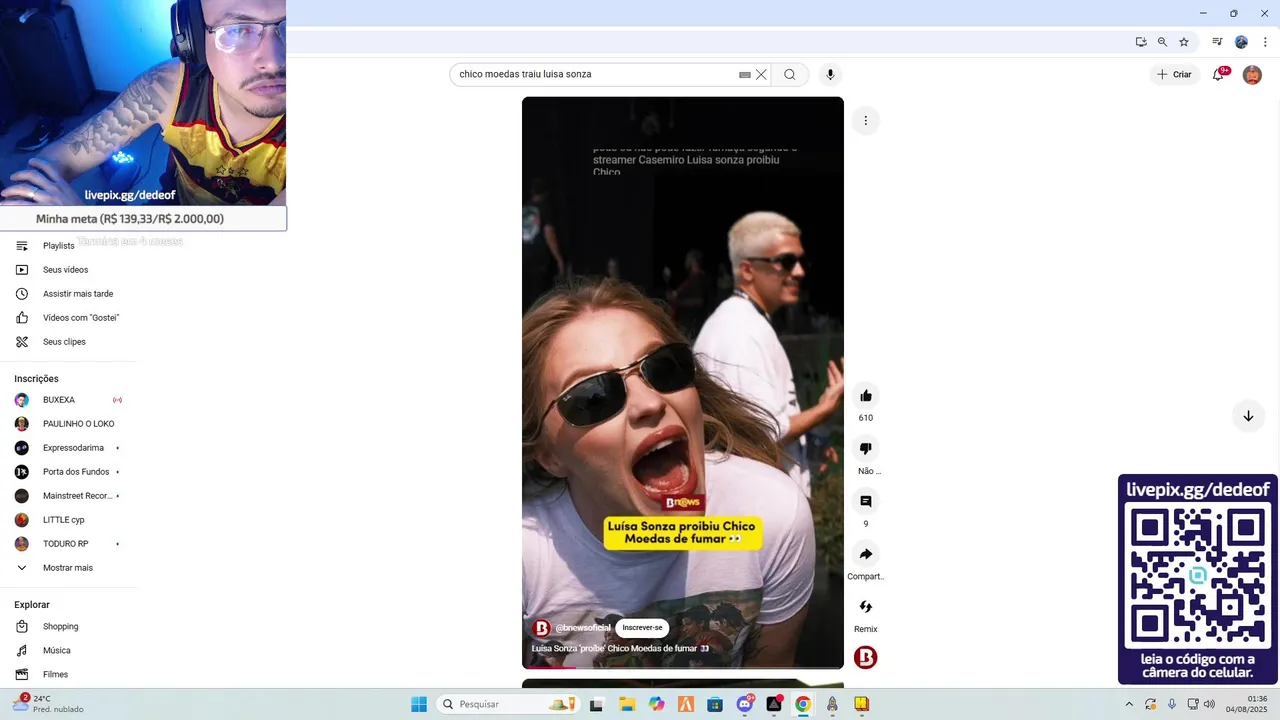
Task: Click taskbar Pesquisar search box
Action: coord(507,704)
